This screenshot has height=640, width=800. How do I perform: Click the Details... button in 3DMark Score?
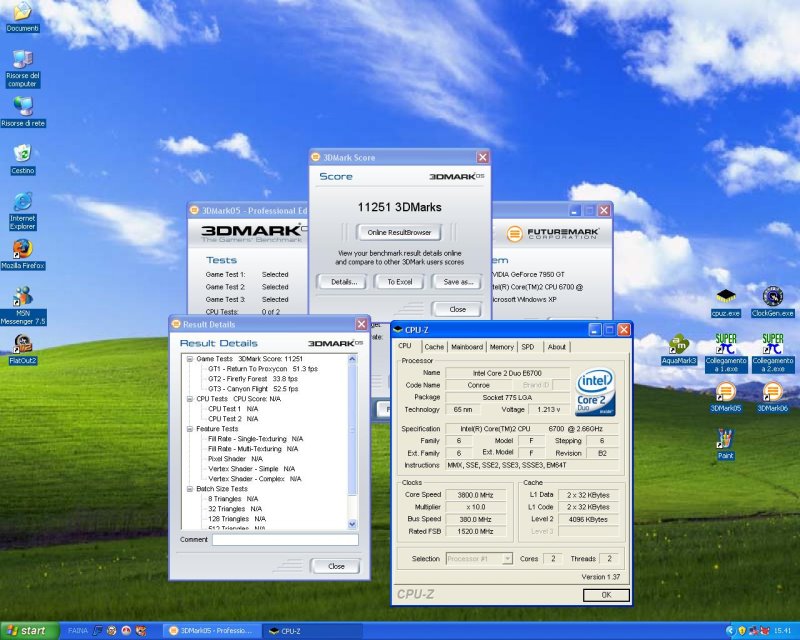click(x=344, y=282)
